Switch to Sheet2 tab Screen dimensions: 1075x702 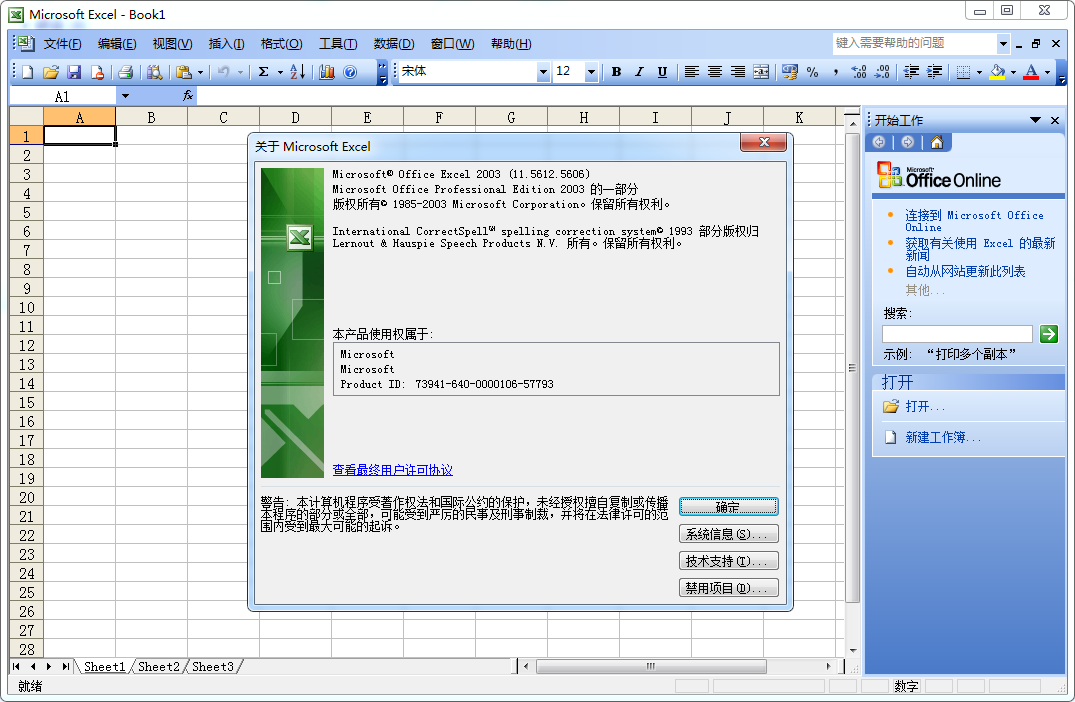coord(158,666)
